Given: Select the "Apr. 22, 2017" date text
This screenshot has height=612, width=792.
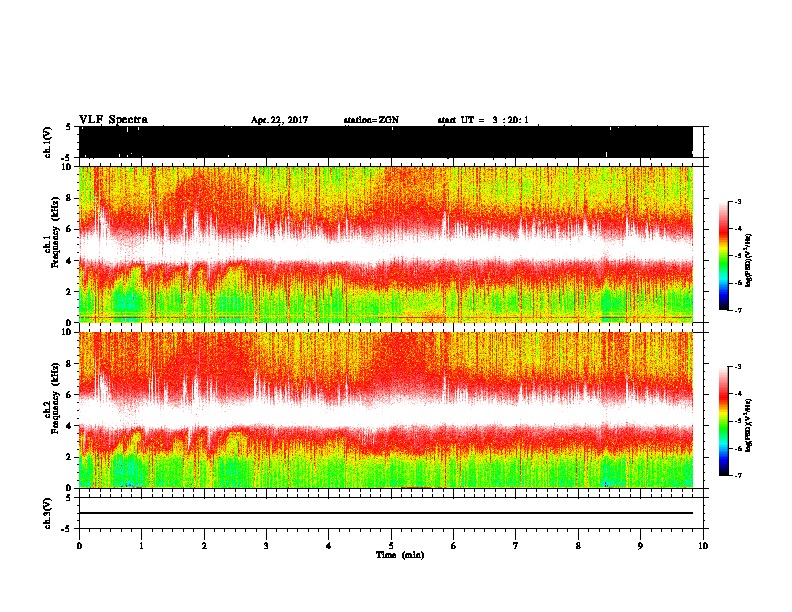Looking at the screenshot, I should click(x=279, y=120).
